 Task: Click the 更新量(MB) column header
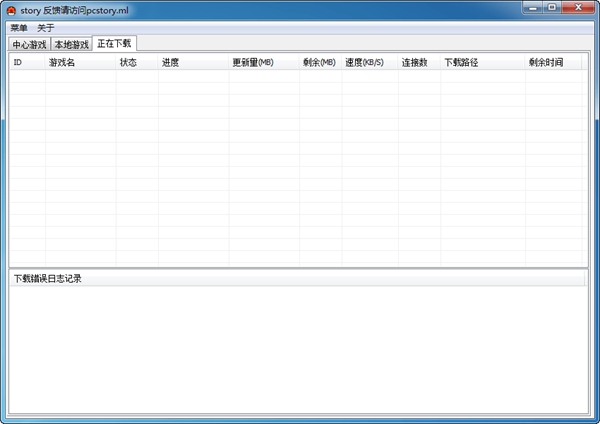264,62
